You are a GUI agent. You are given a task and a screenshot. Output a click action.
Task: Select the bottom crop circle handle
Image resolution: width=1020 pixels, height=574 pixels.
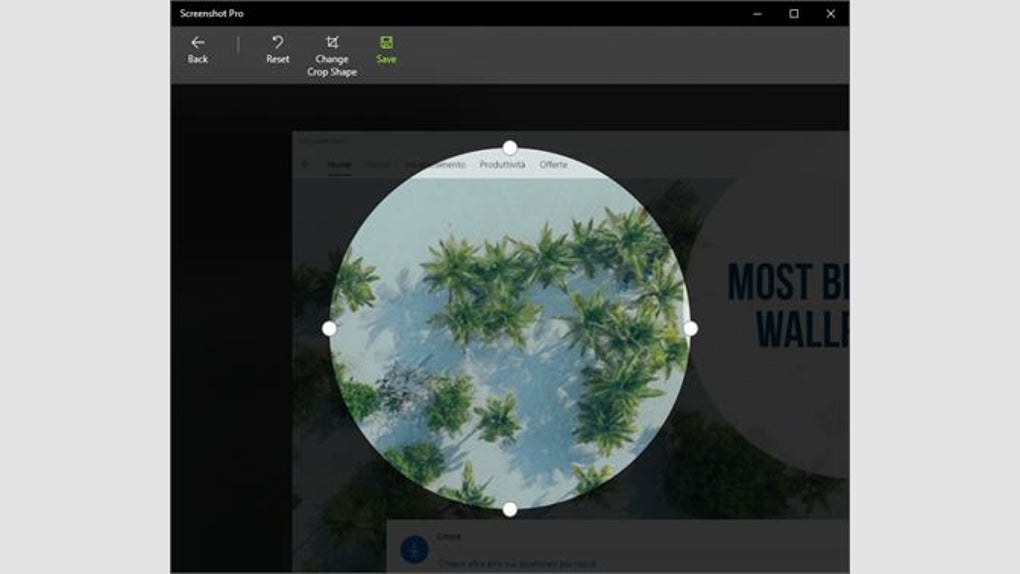coord(510,510)
